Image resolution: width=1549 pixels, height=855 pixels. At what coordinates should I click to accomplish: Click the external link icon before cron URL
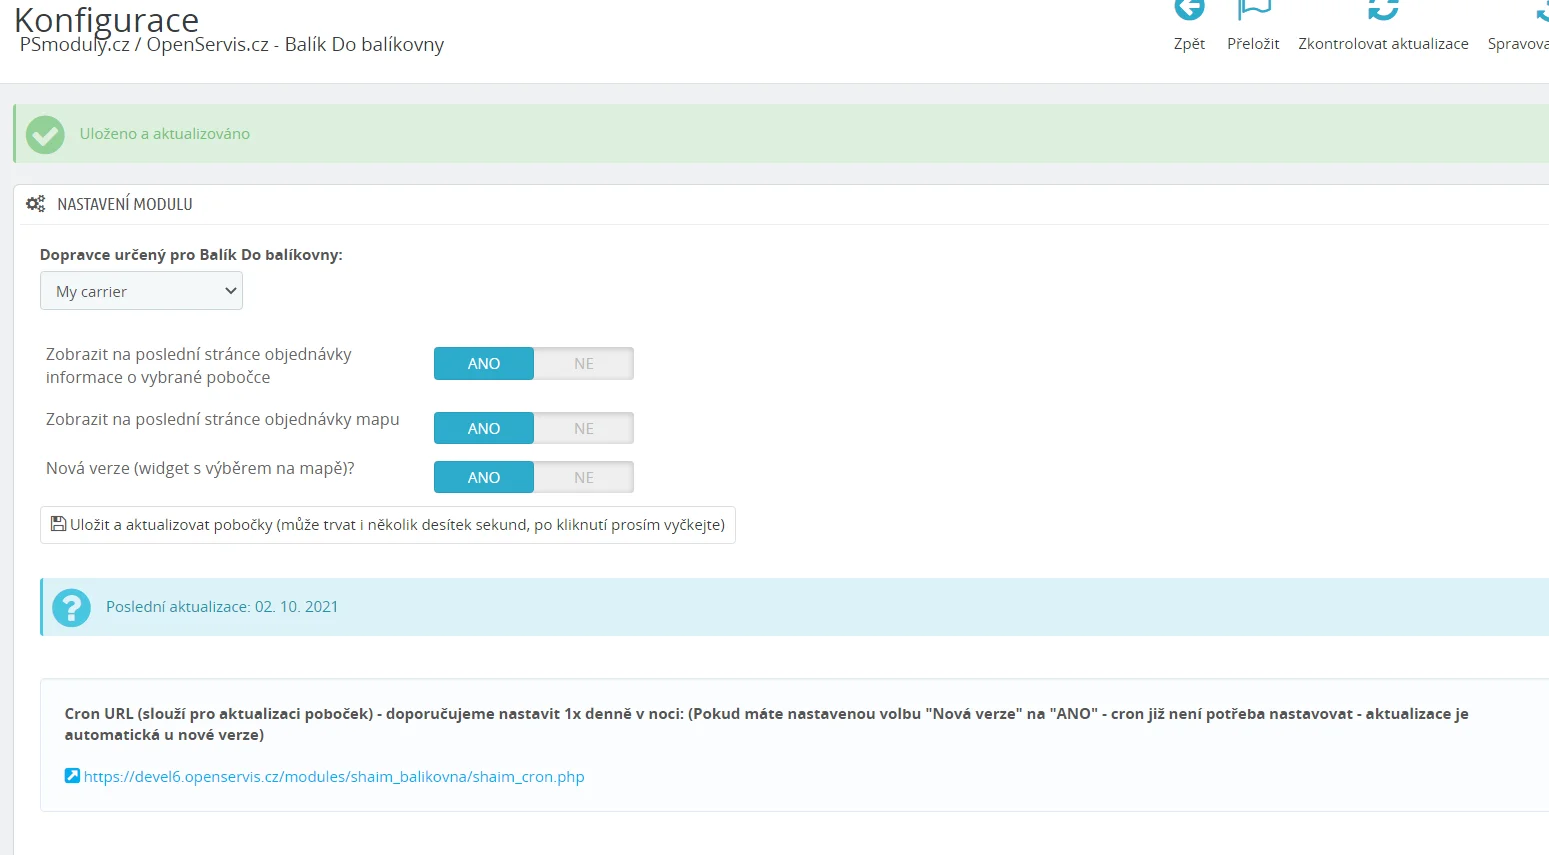coord(72,776)
